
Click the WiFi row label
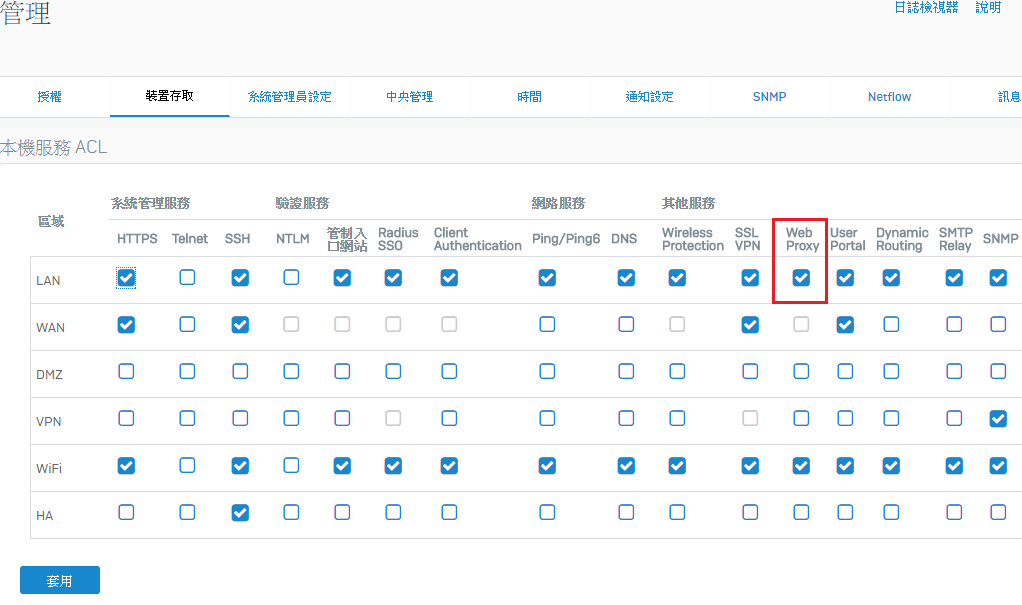click(x=49, y=468)
